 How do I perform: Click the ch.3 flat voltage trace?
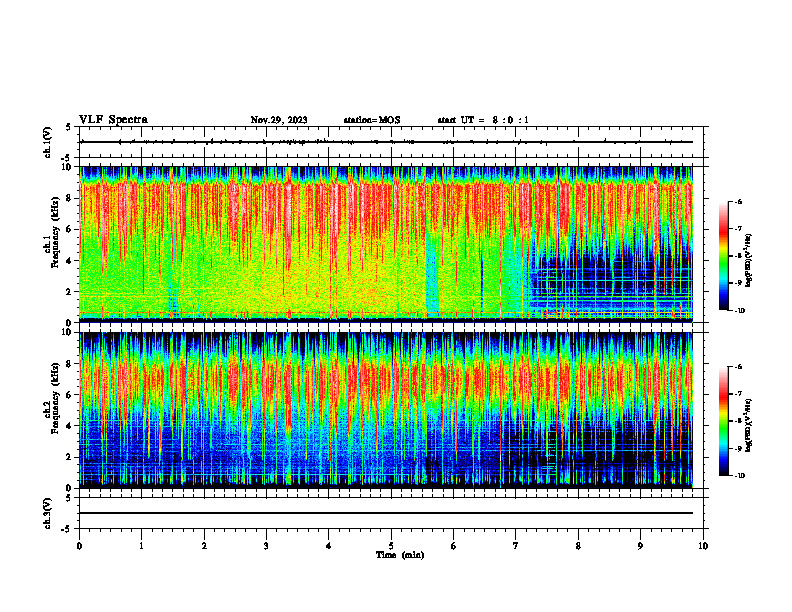tap(386, 513)
